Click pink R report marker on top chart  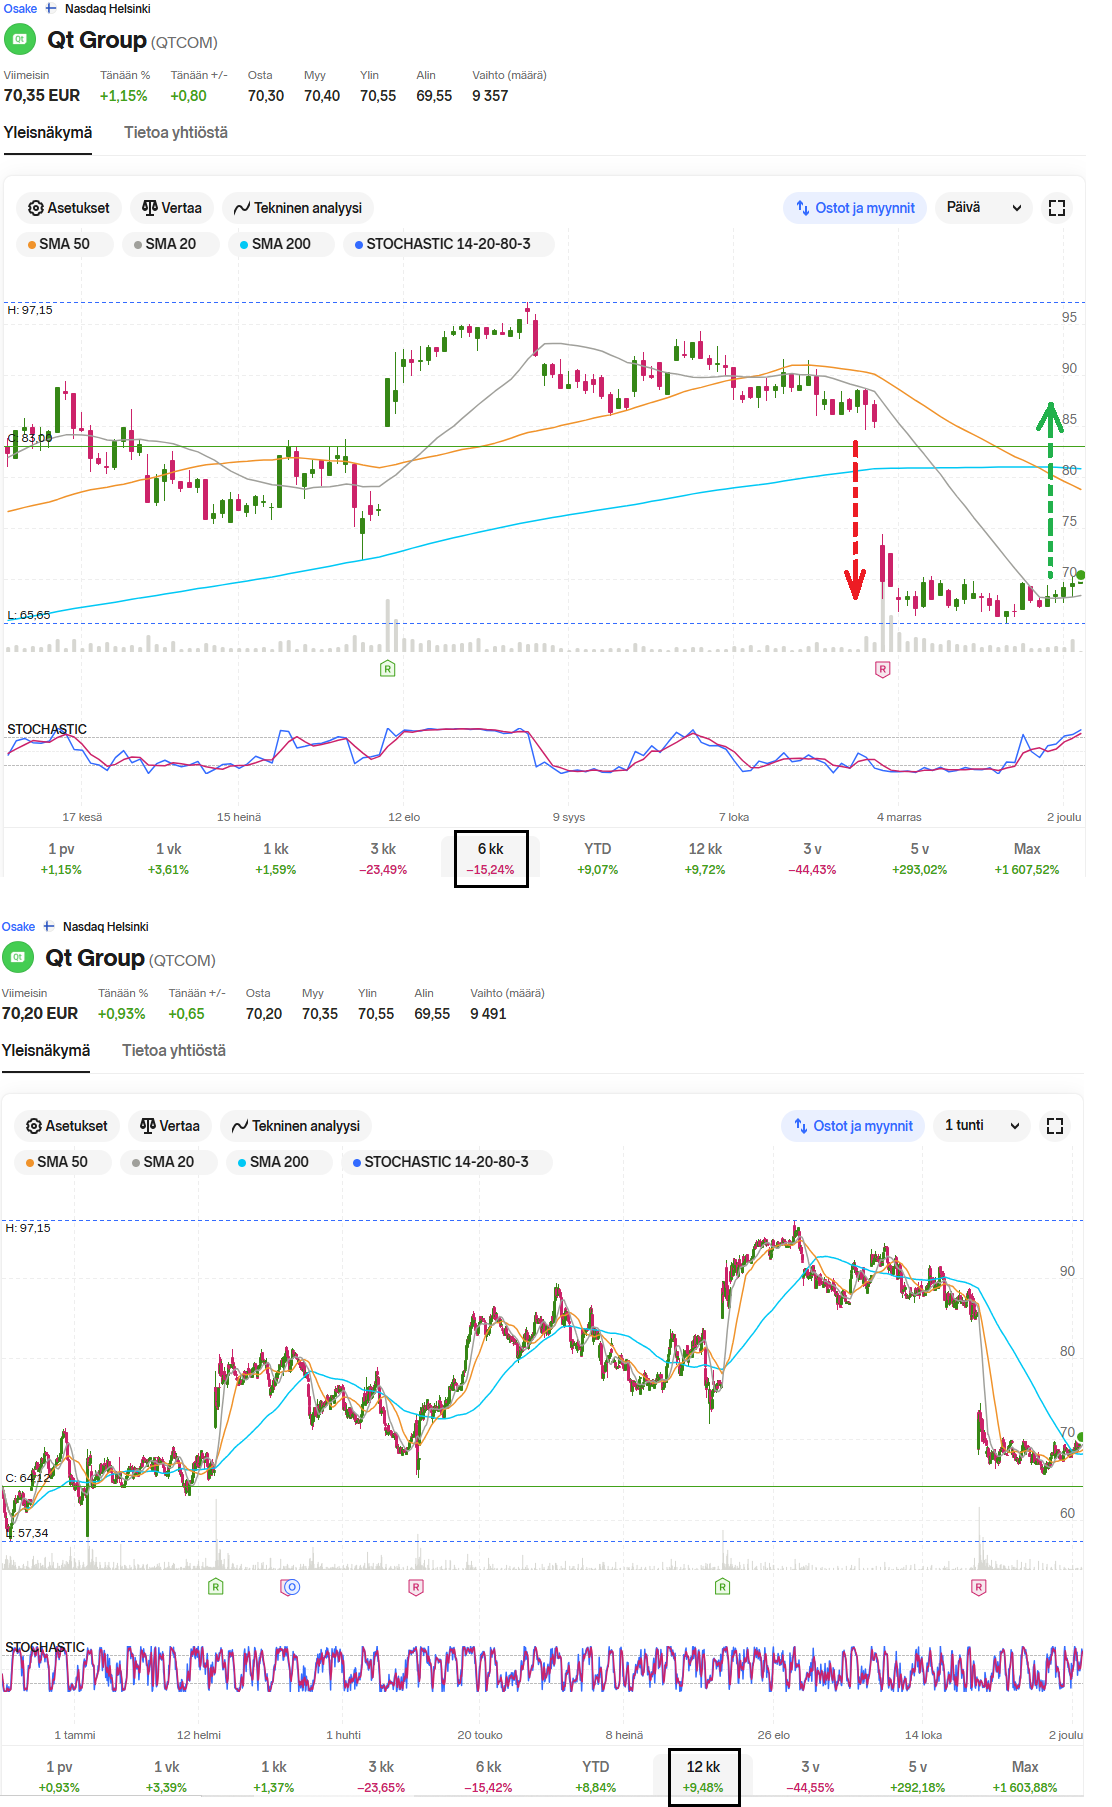[882, 668]
